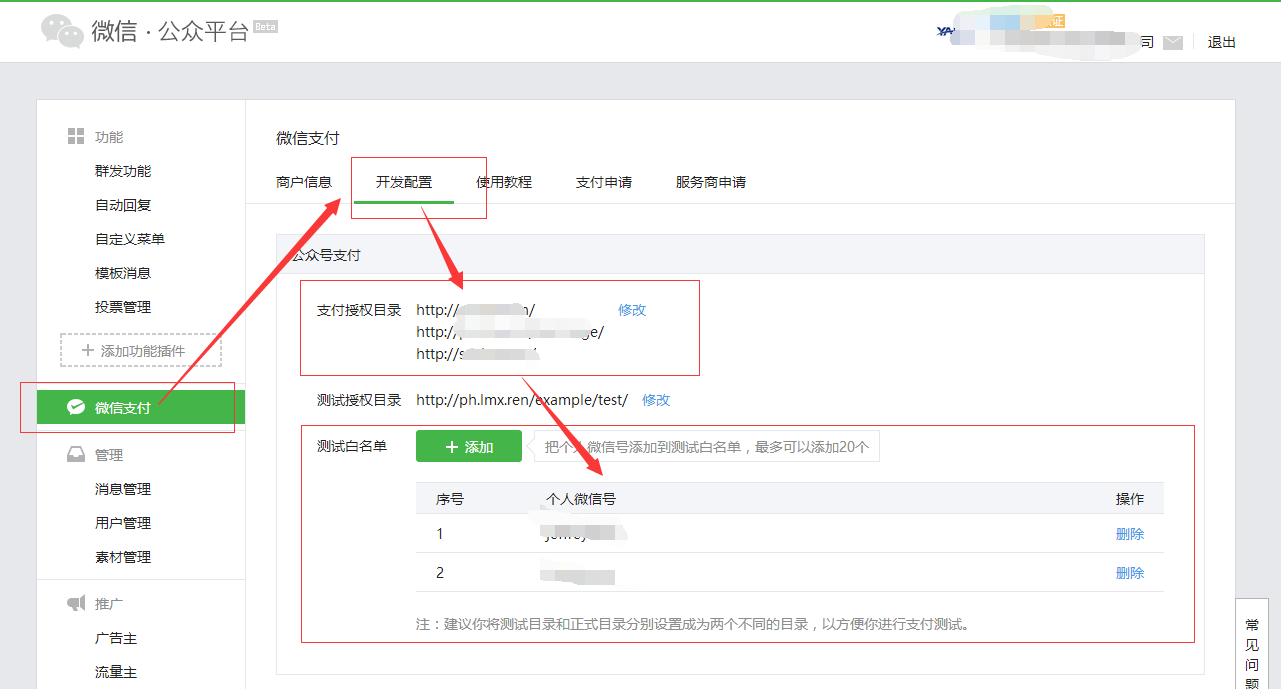Image resolution: width=1281 pixels, height=689 pixels.
Task: Click the 管理 inbox icon in sidebar
Action: tap(75, 454)
